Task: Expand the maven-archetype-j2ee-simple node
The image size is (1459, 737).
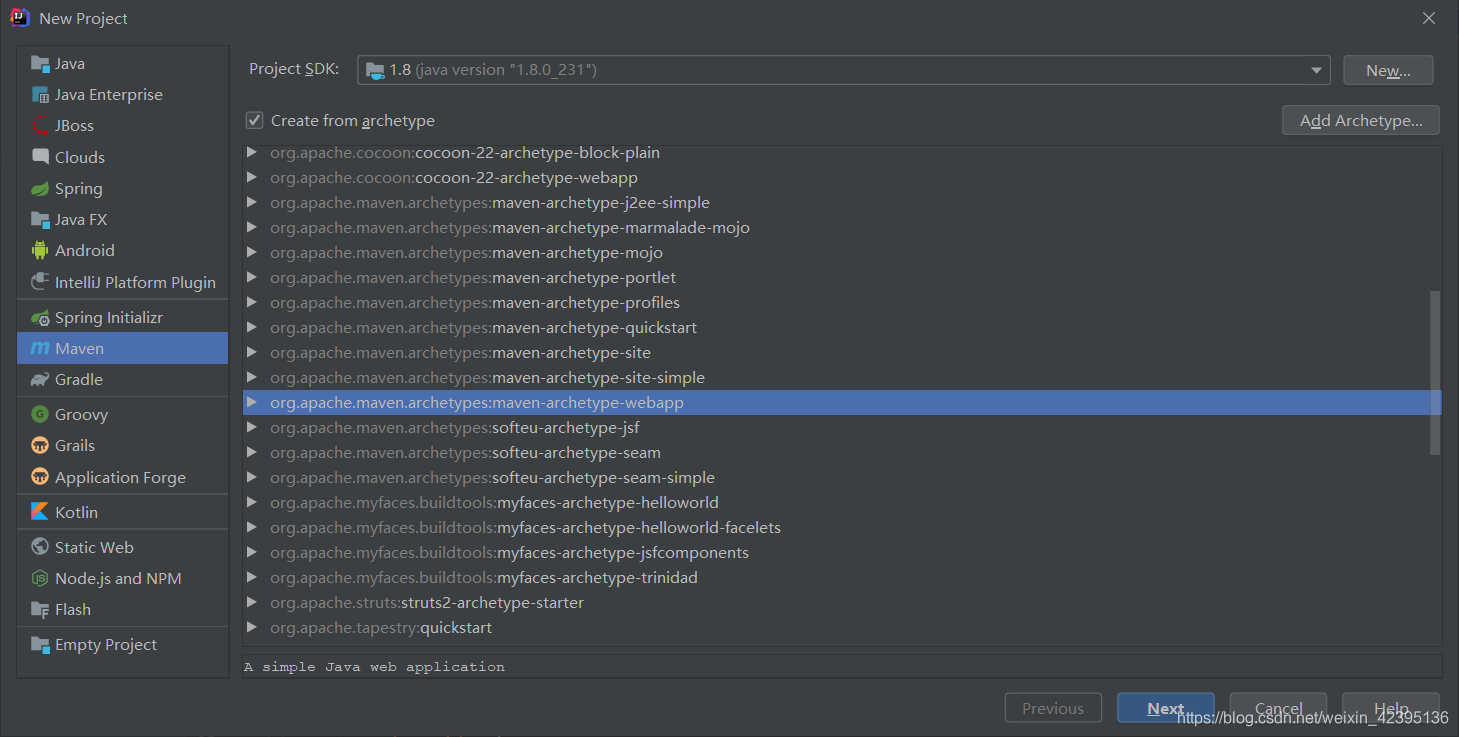Action: (x=252, y=203)
